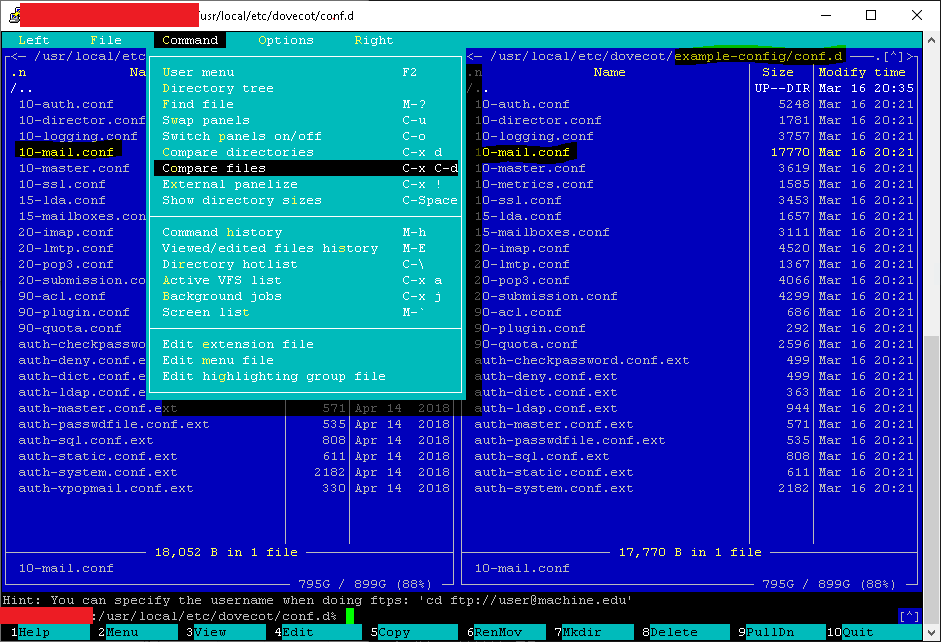Open Directory hotlist entry
Screen dimensions: 941x642
click(230, 264)
